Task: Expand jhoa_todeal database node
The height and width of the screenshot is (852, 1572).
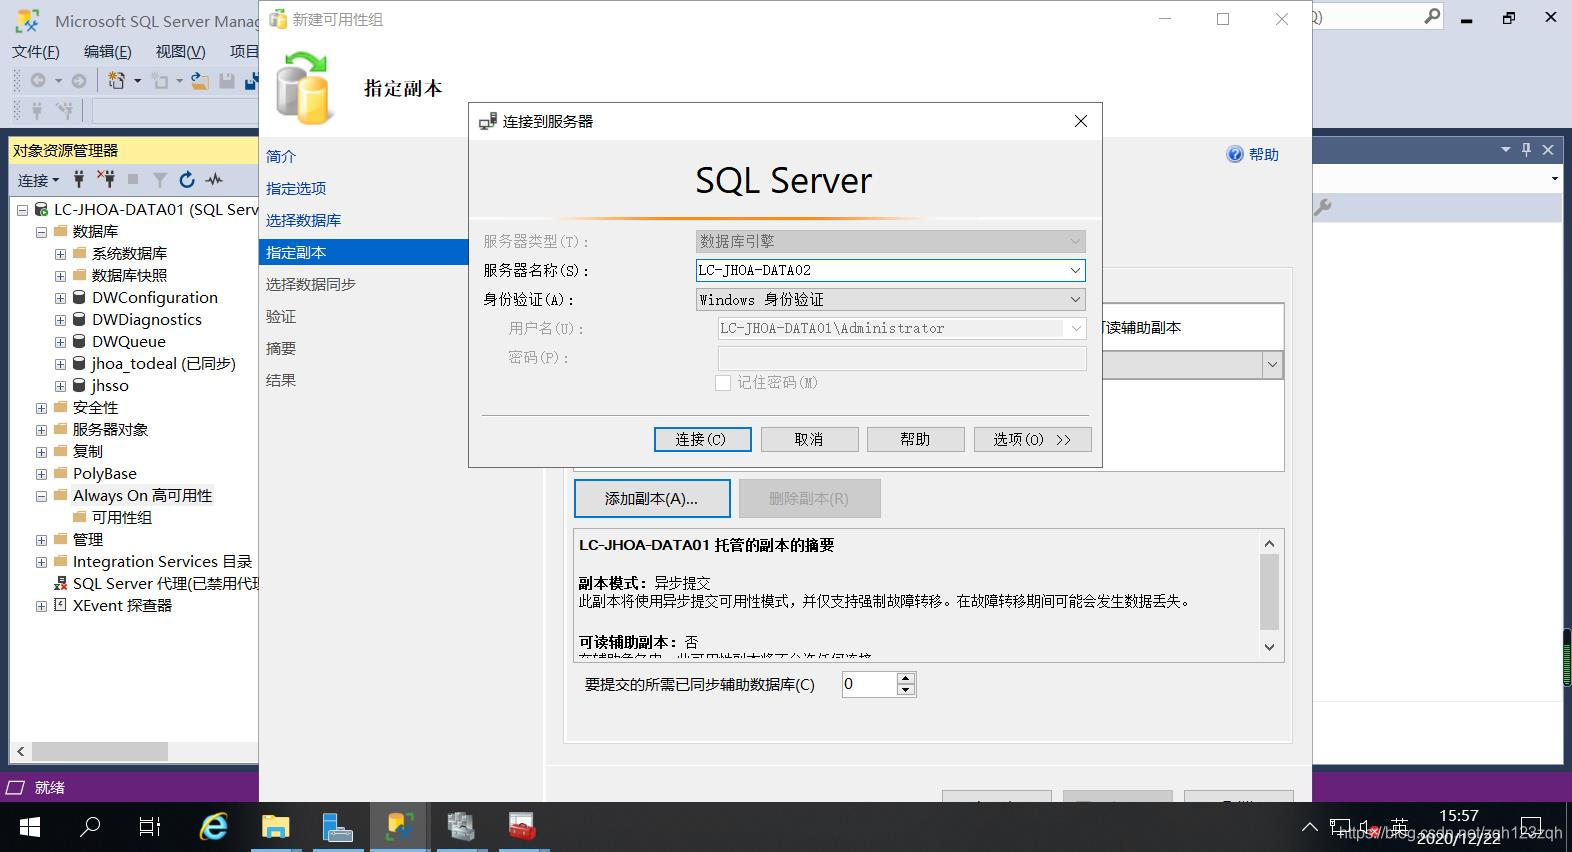Action: 60,364
